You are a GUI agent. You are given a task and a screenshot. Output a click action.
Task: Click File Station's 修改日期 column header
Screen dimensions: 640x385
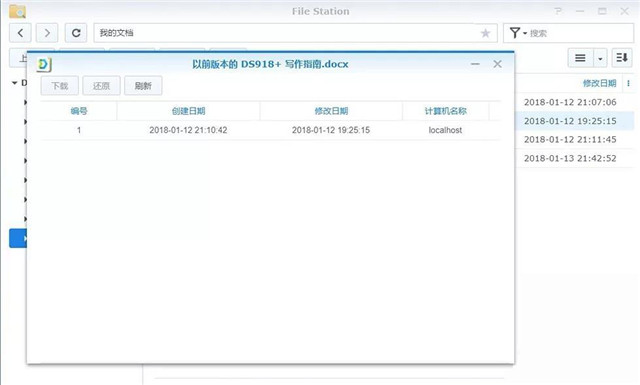(599, 83)
